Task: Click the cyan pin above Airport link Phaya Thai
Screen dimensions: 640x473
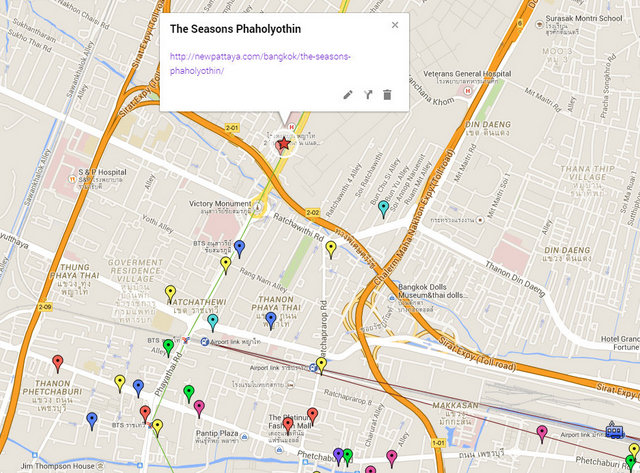Action: (x=213, y=322)
